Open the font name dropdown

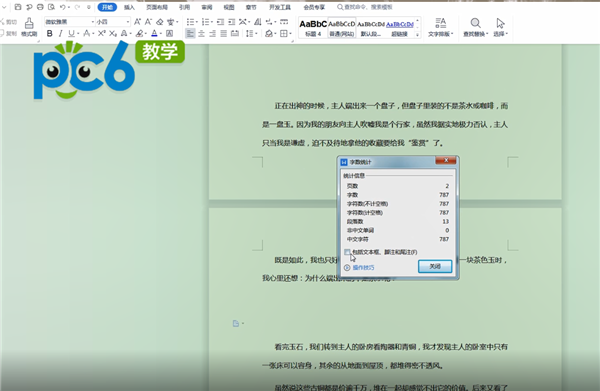coord(93,22)
